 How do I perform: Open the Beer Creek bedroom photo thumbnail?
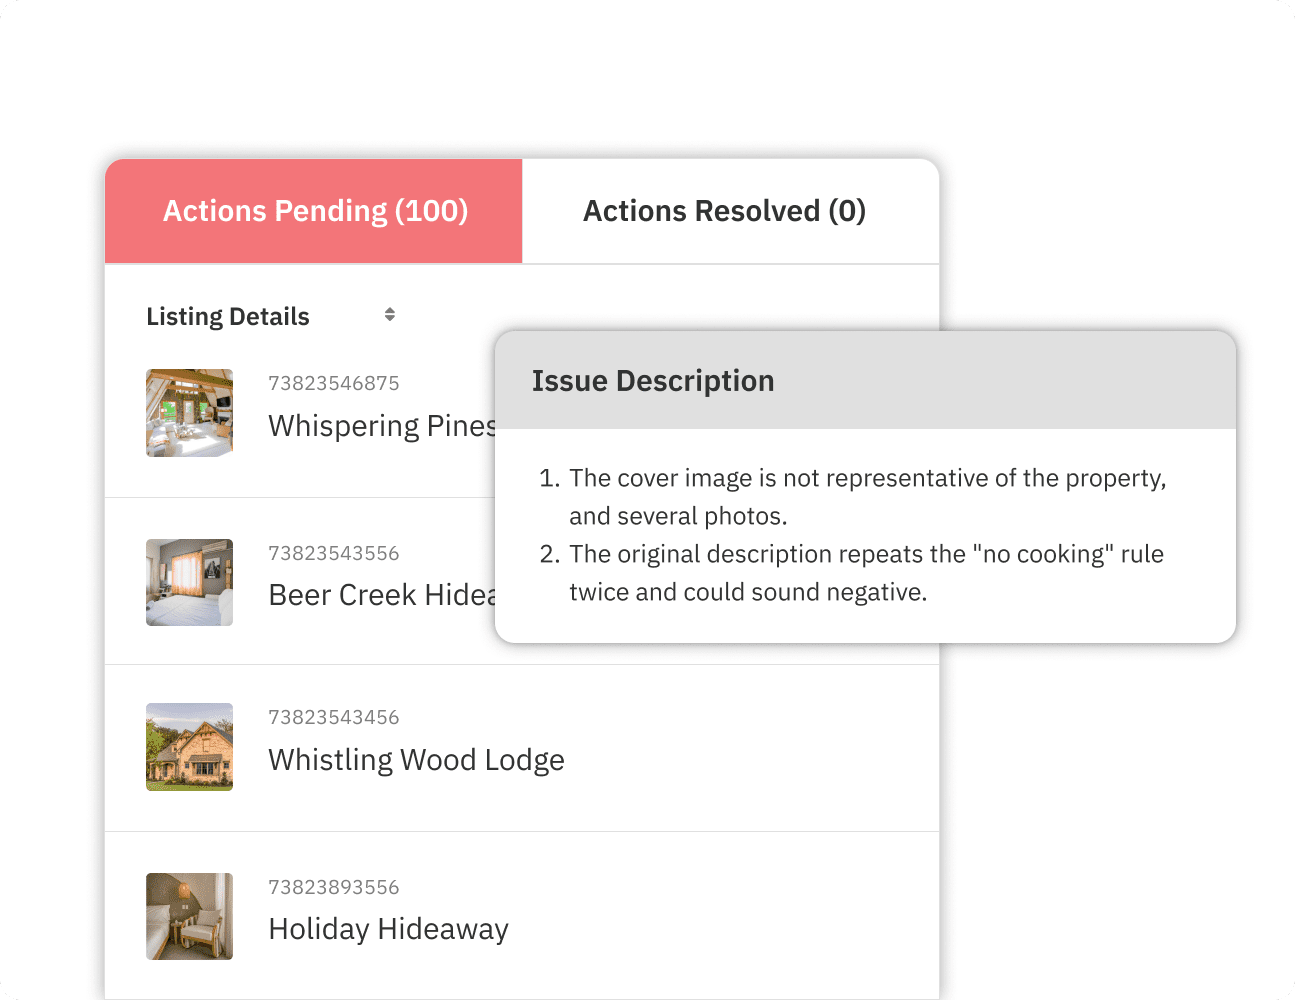coord(189,582)
